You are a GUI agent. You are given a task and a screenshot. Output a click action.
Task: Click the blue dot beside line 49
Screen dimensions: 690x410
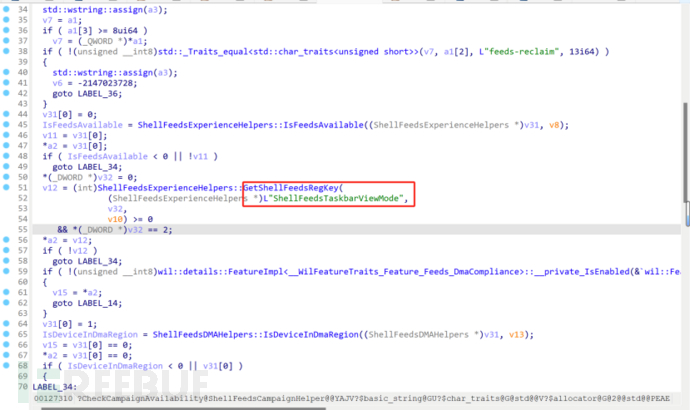point(6,166)
